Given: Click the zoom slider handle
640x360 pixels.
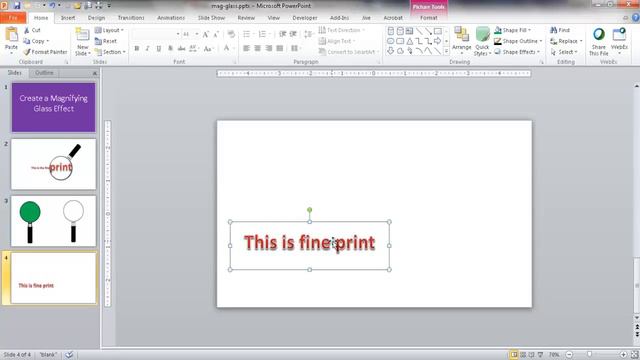Looking at the screenshot, I should [589, 355].
